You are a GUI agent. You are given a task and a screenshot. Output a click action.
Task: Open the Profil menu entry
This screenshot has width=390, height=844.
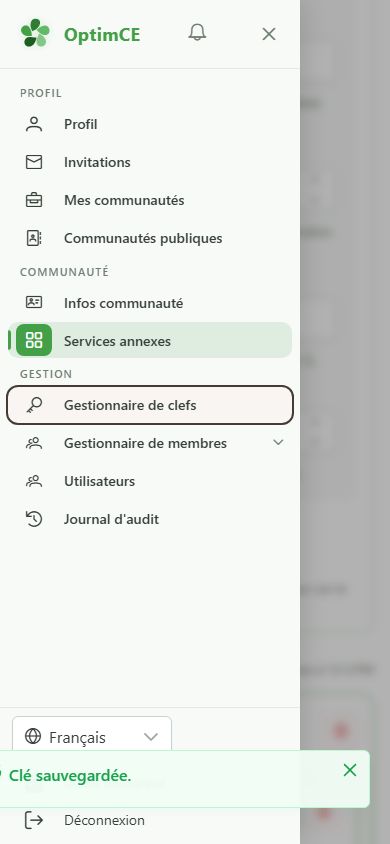click(x=150, y=124)
